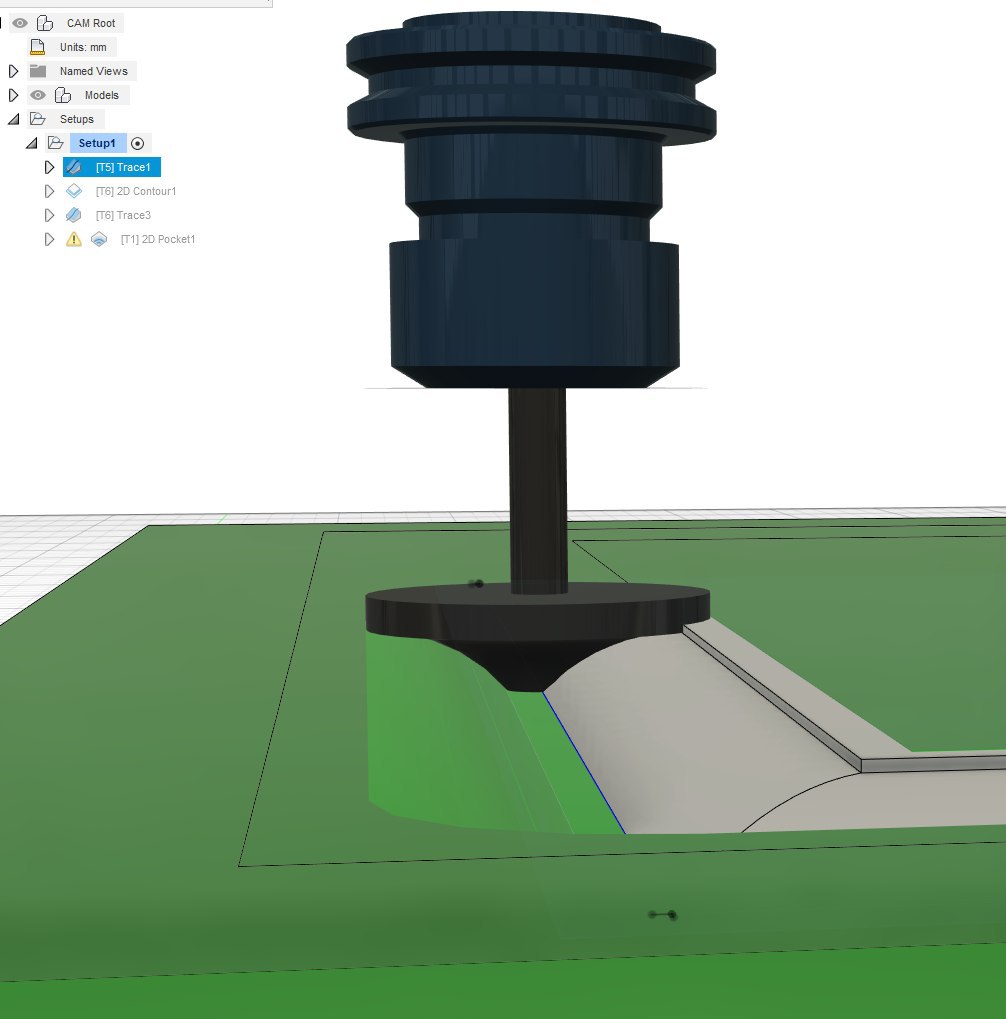
Task: Click the Trace1 operation icon
Action: [74, 167]
